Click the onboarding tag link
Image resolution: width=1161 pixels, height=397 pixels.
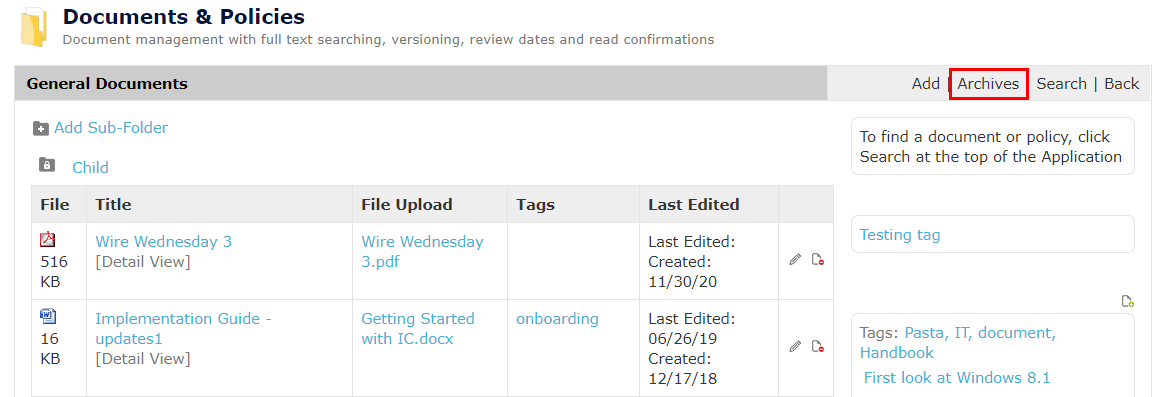click(557, 318)
